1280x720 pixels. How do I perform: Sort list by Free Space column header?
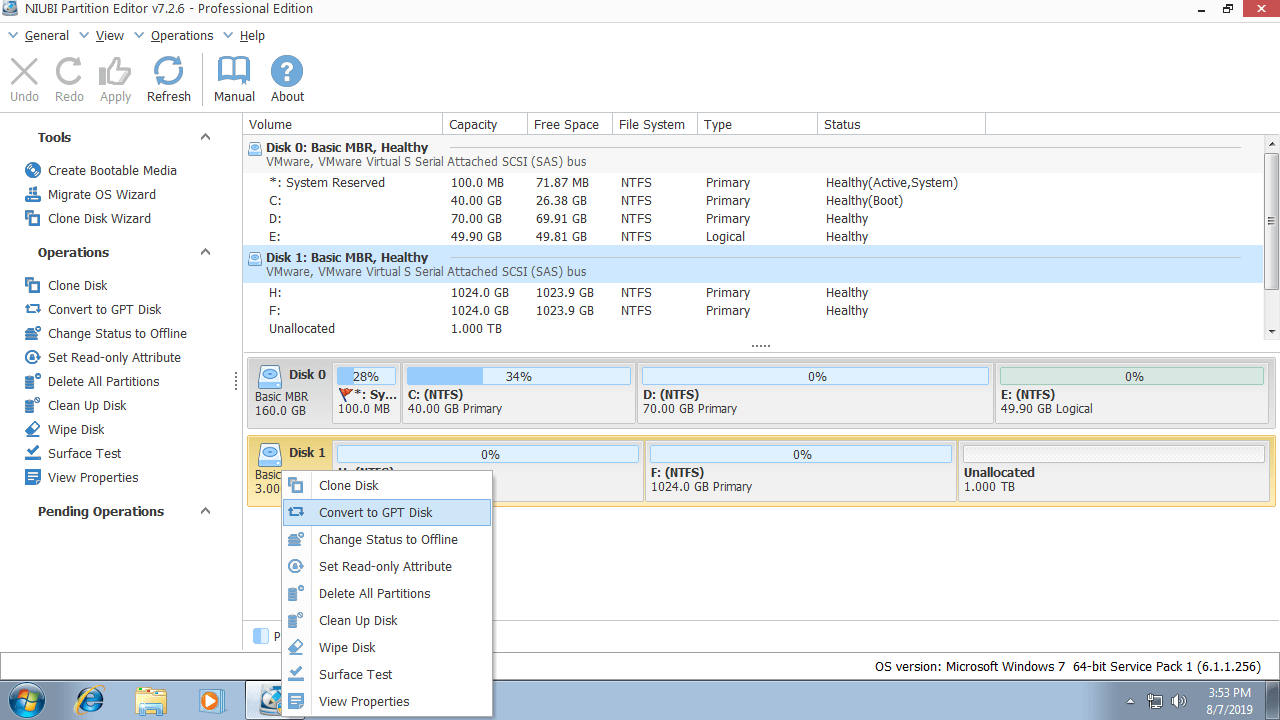566,125
